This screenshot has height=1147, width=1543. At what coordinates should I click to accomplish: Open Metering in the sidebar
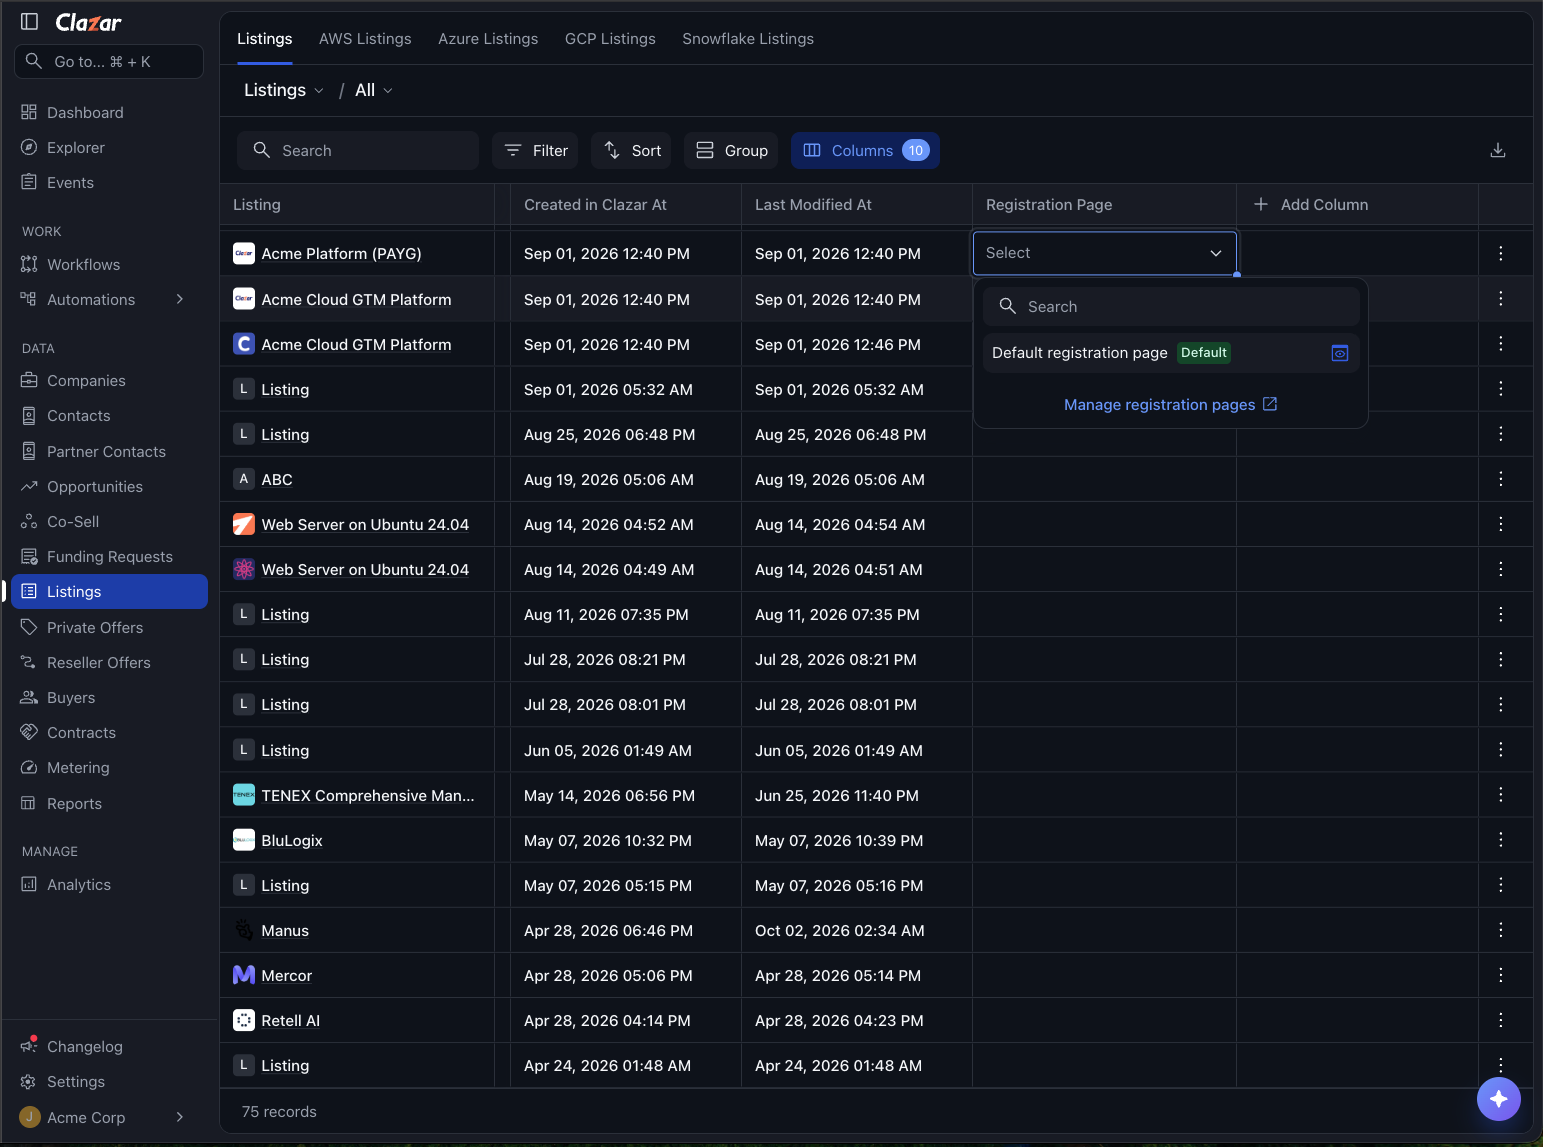(x=110, y=767)
